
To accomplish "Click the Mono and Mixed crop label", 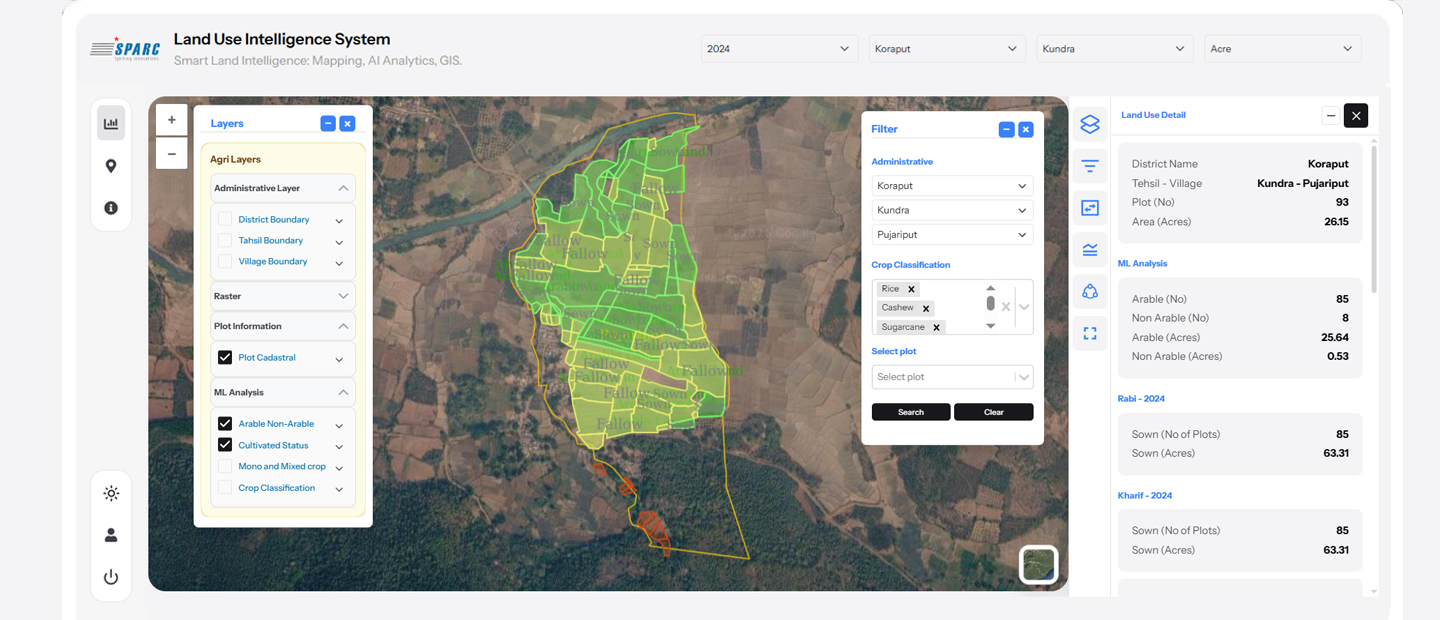I will [x=282, y=466].
